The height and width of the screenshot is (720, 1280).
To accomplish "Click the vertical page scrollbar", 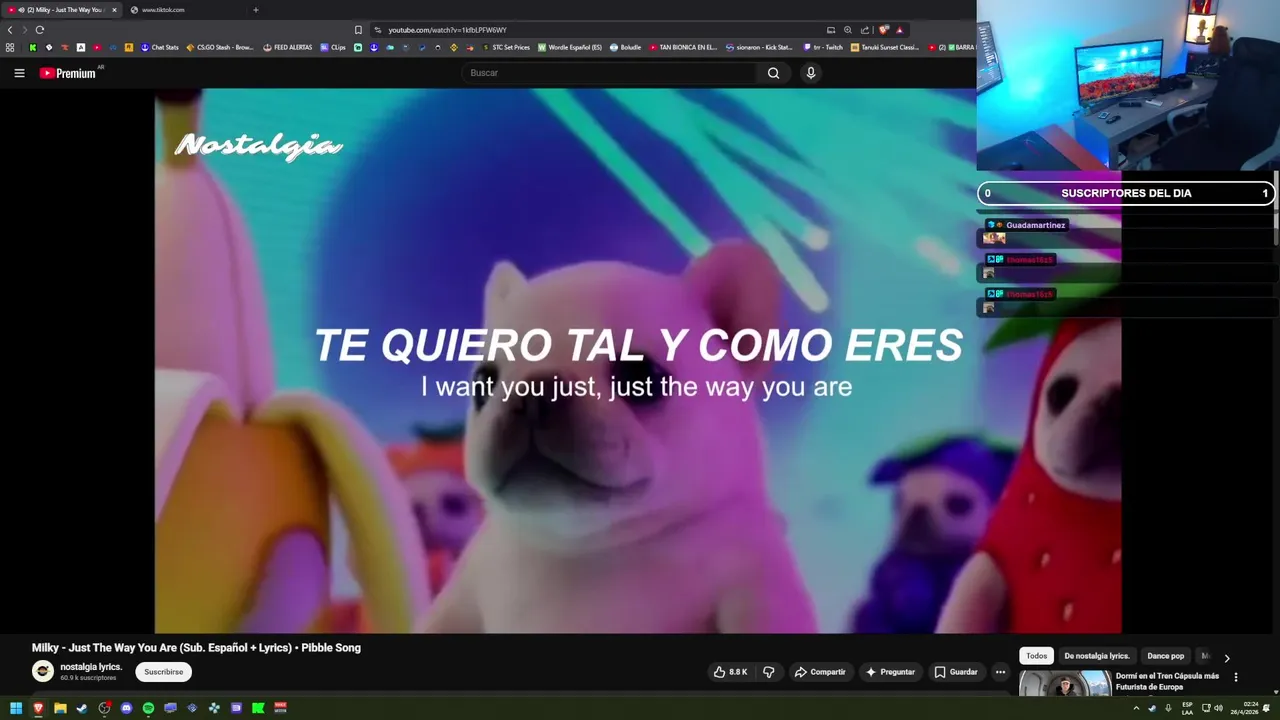I will point(1276,210).
